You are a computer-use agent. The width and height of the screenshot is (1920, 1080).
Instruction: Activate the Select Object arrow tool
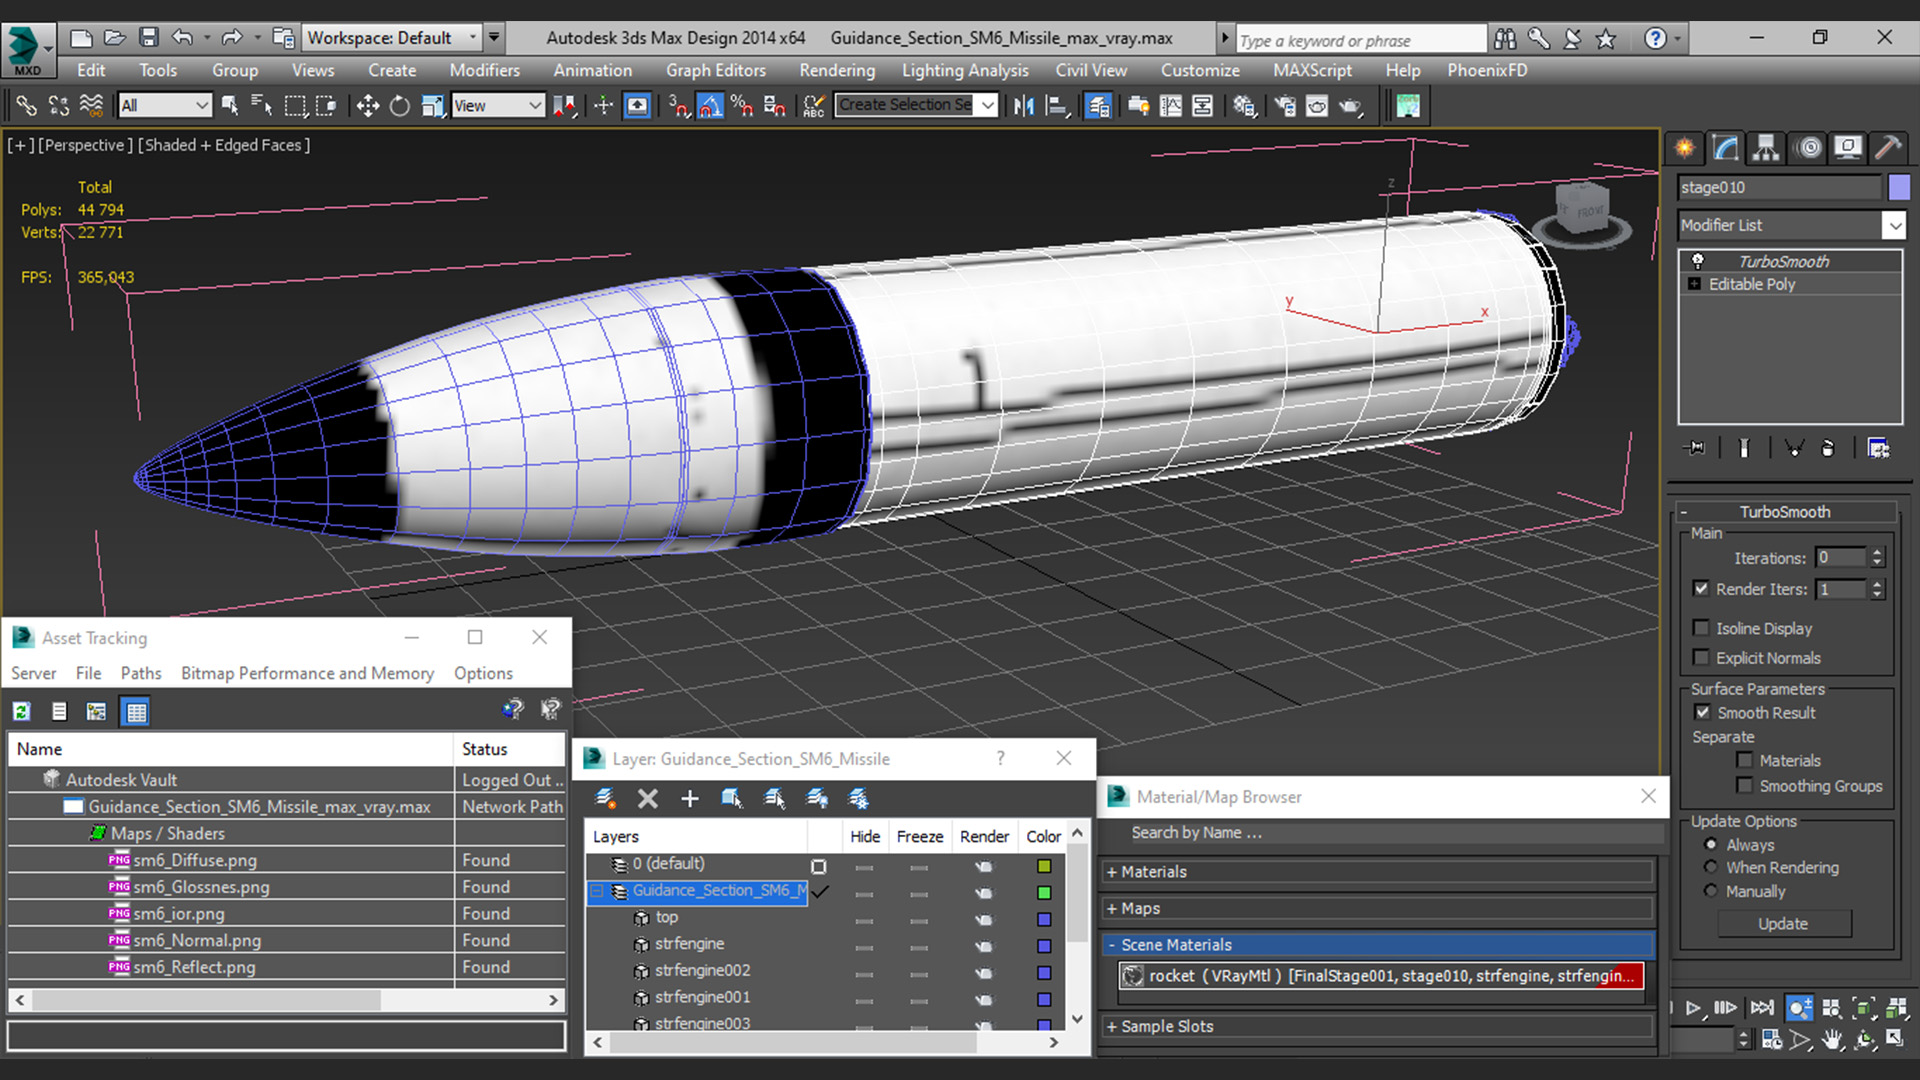(230, 106)
